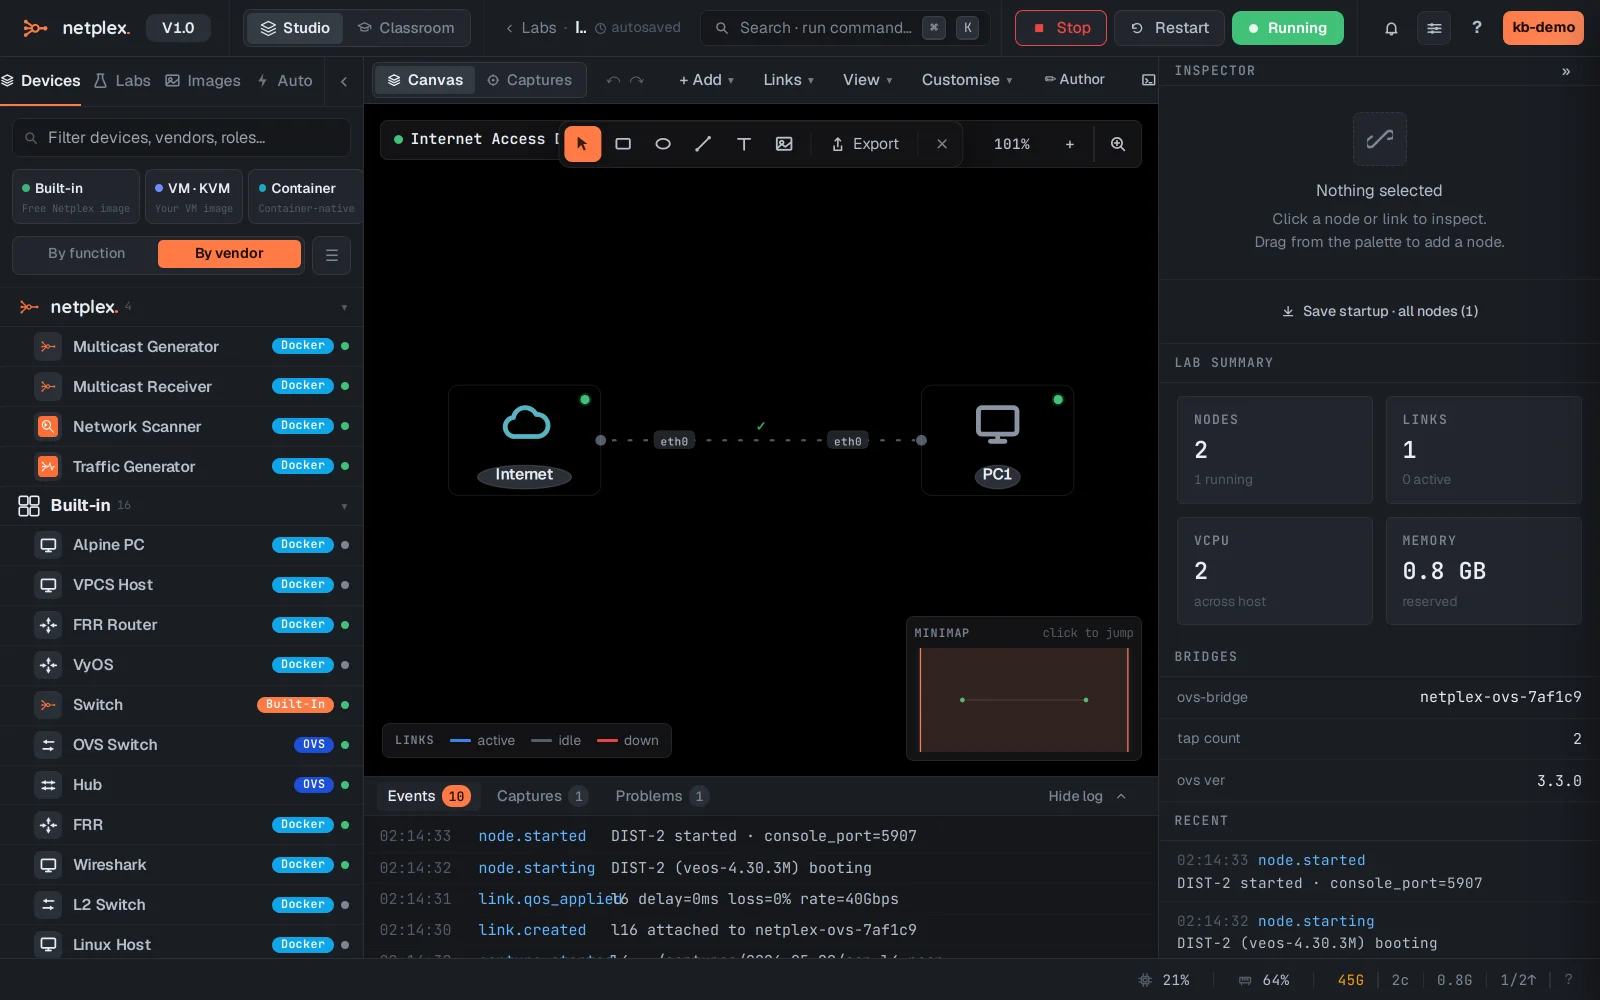Collapse the netplex vendor group
The image size is (1600, 1000).
(344, 308)
